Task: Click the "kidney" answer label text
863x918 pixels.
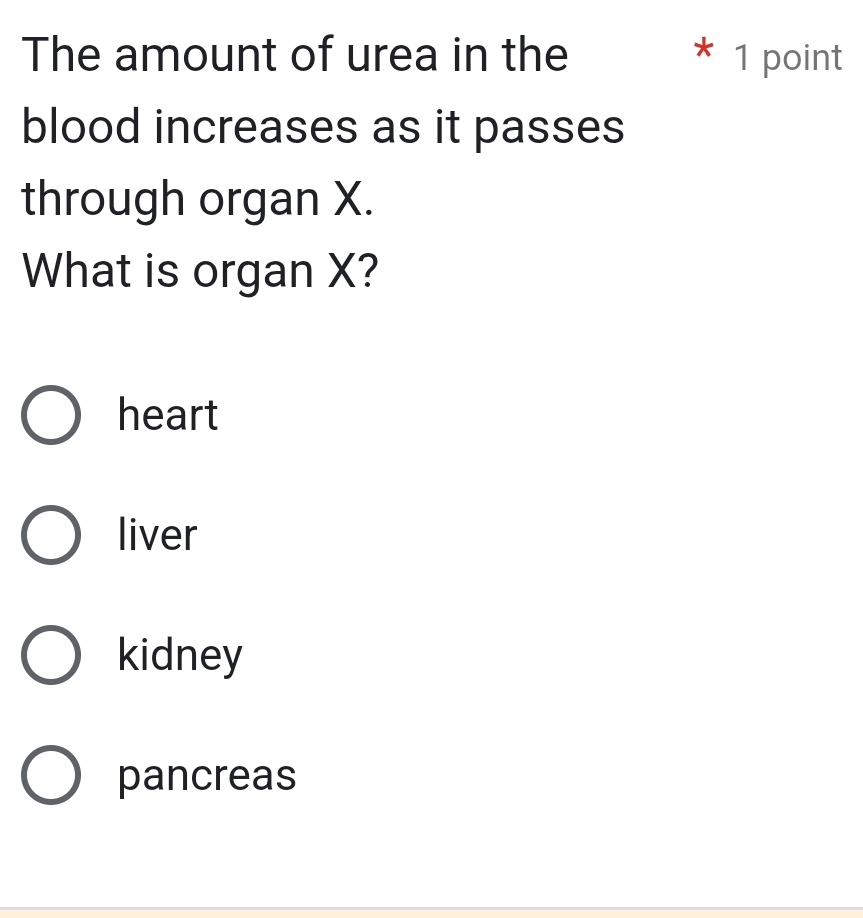Action: pos(180,656)
